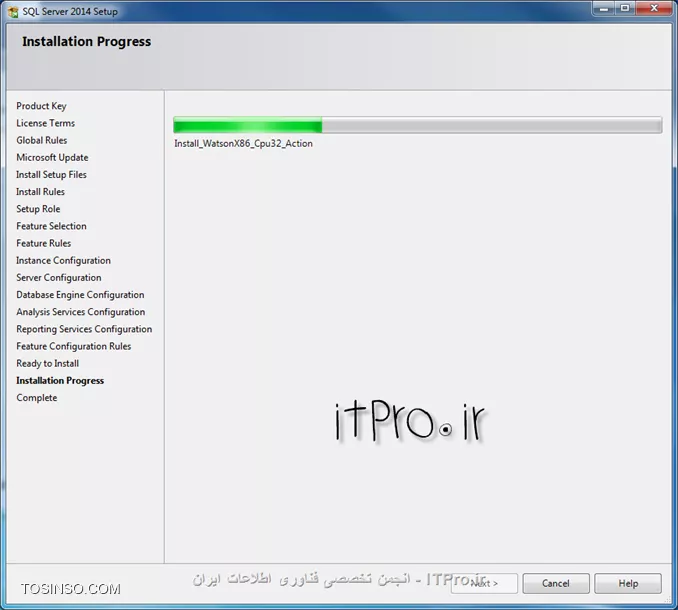Click the disabled Next button

484,583
